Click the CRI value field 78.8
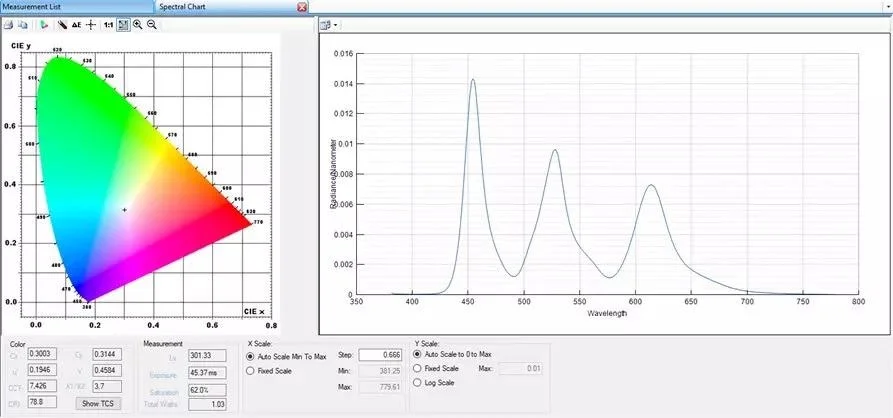The width and height of the screenshot is (893, 418). pyautogui.click(x=42, y=402)
